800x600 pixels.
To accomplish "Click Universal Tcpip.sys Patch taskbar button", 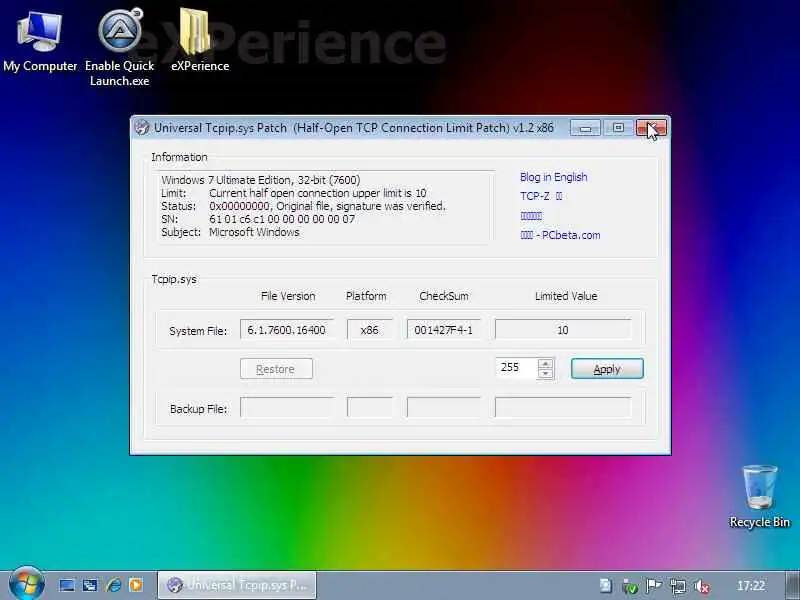I will [x=237, y=585].
